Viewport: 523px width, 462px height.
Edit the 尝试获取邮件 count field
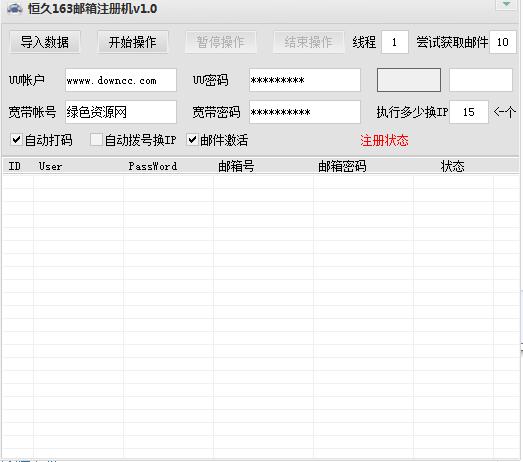pyautogui.click(x=503, y=42)
